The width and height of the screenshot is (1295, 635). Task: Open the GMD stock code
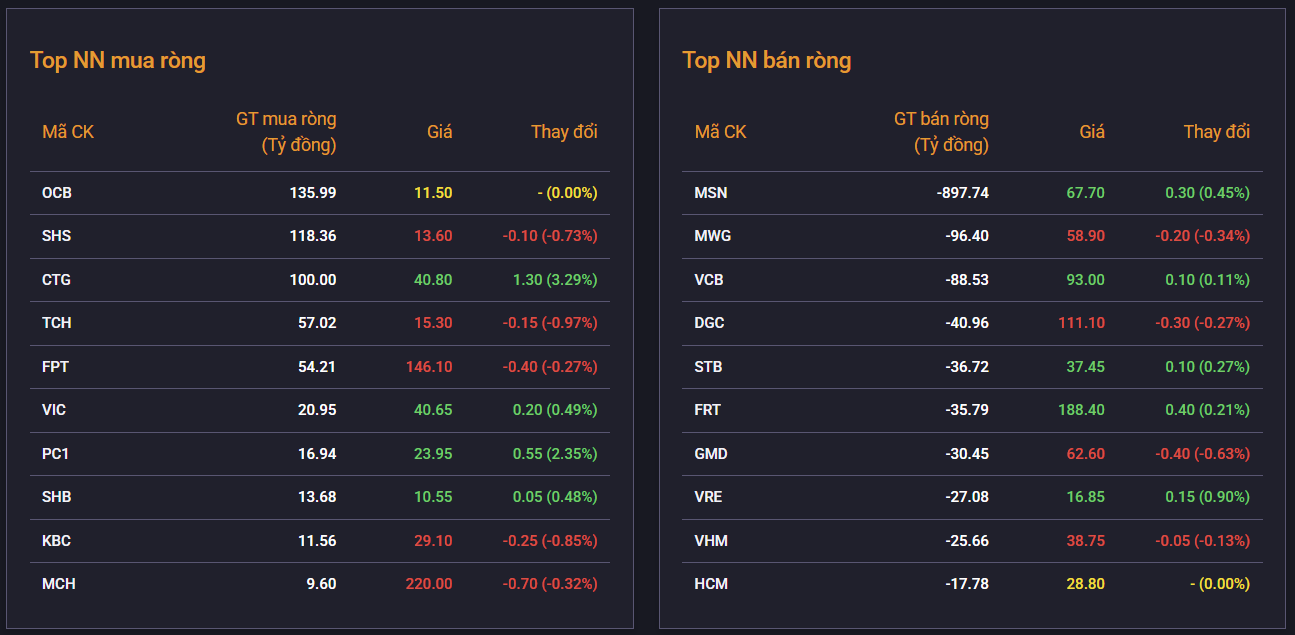[x=711, y=454]
